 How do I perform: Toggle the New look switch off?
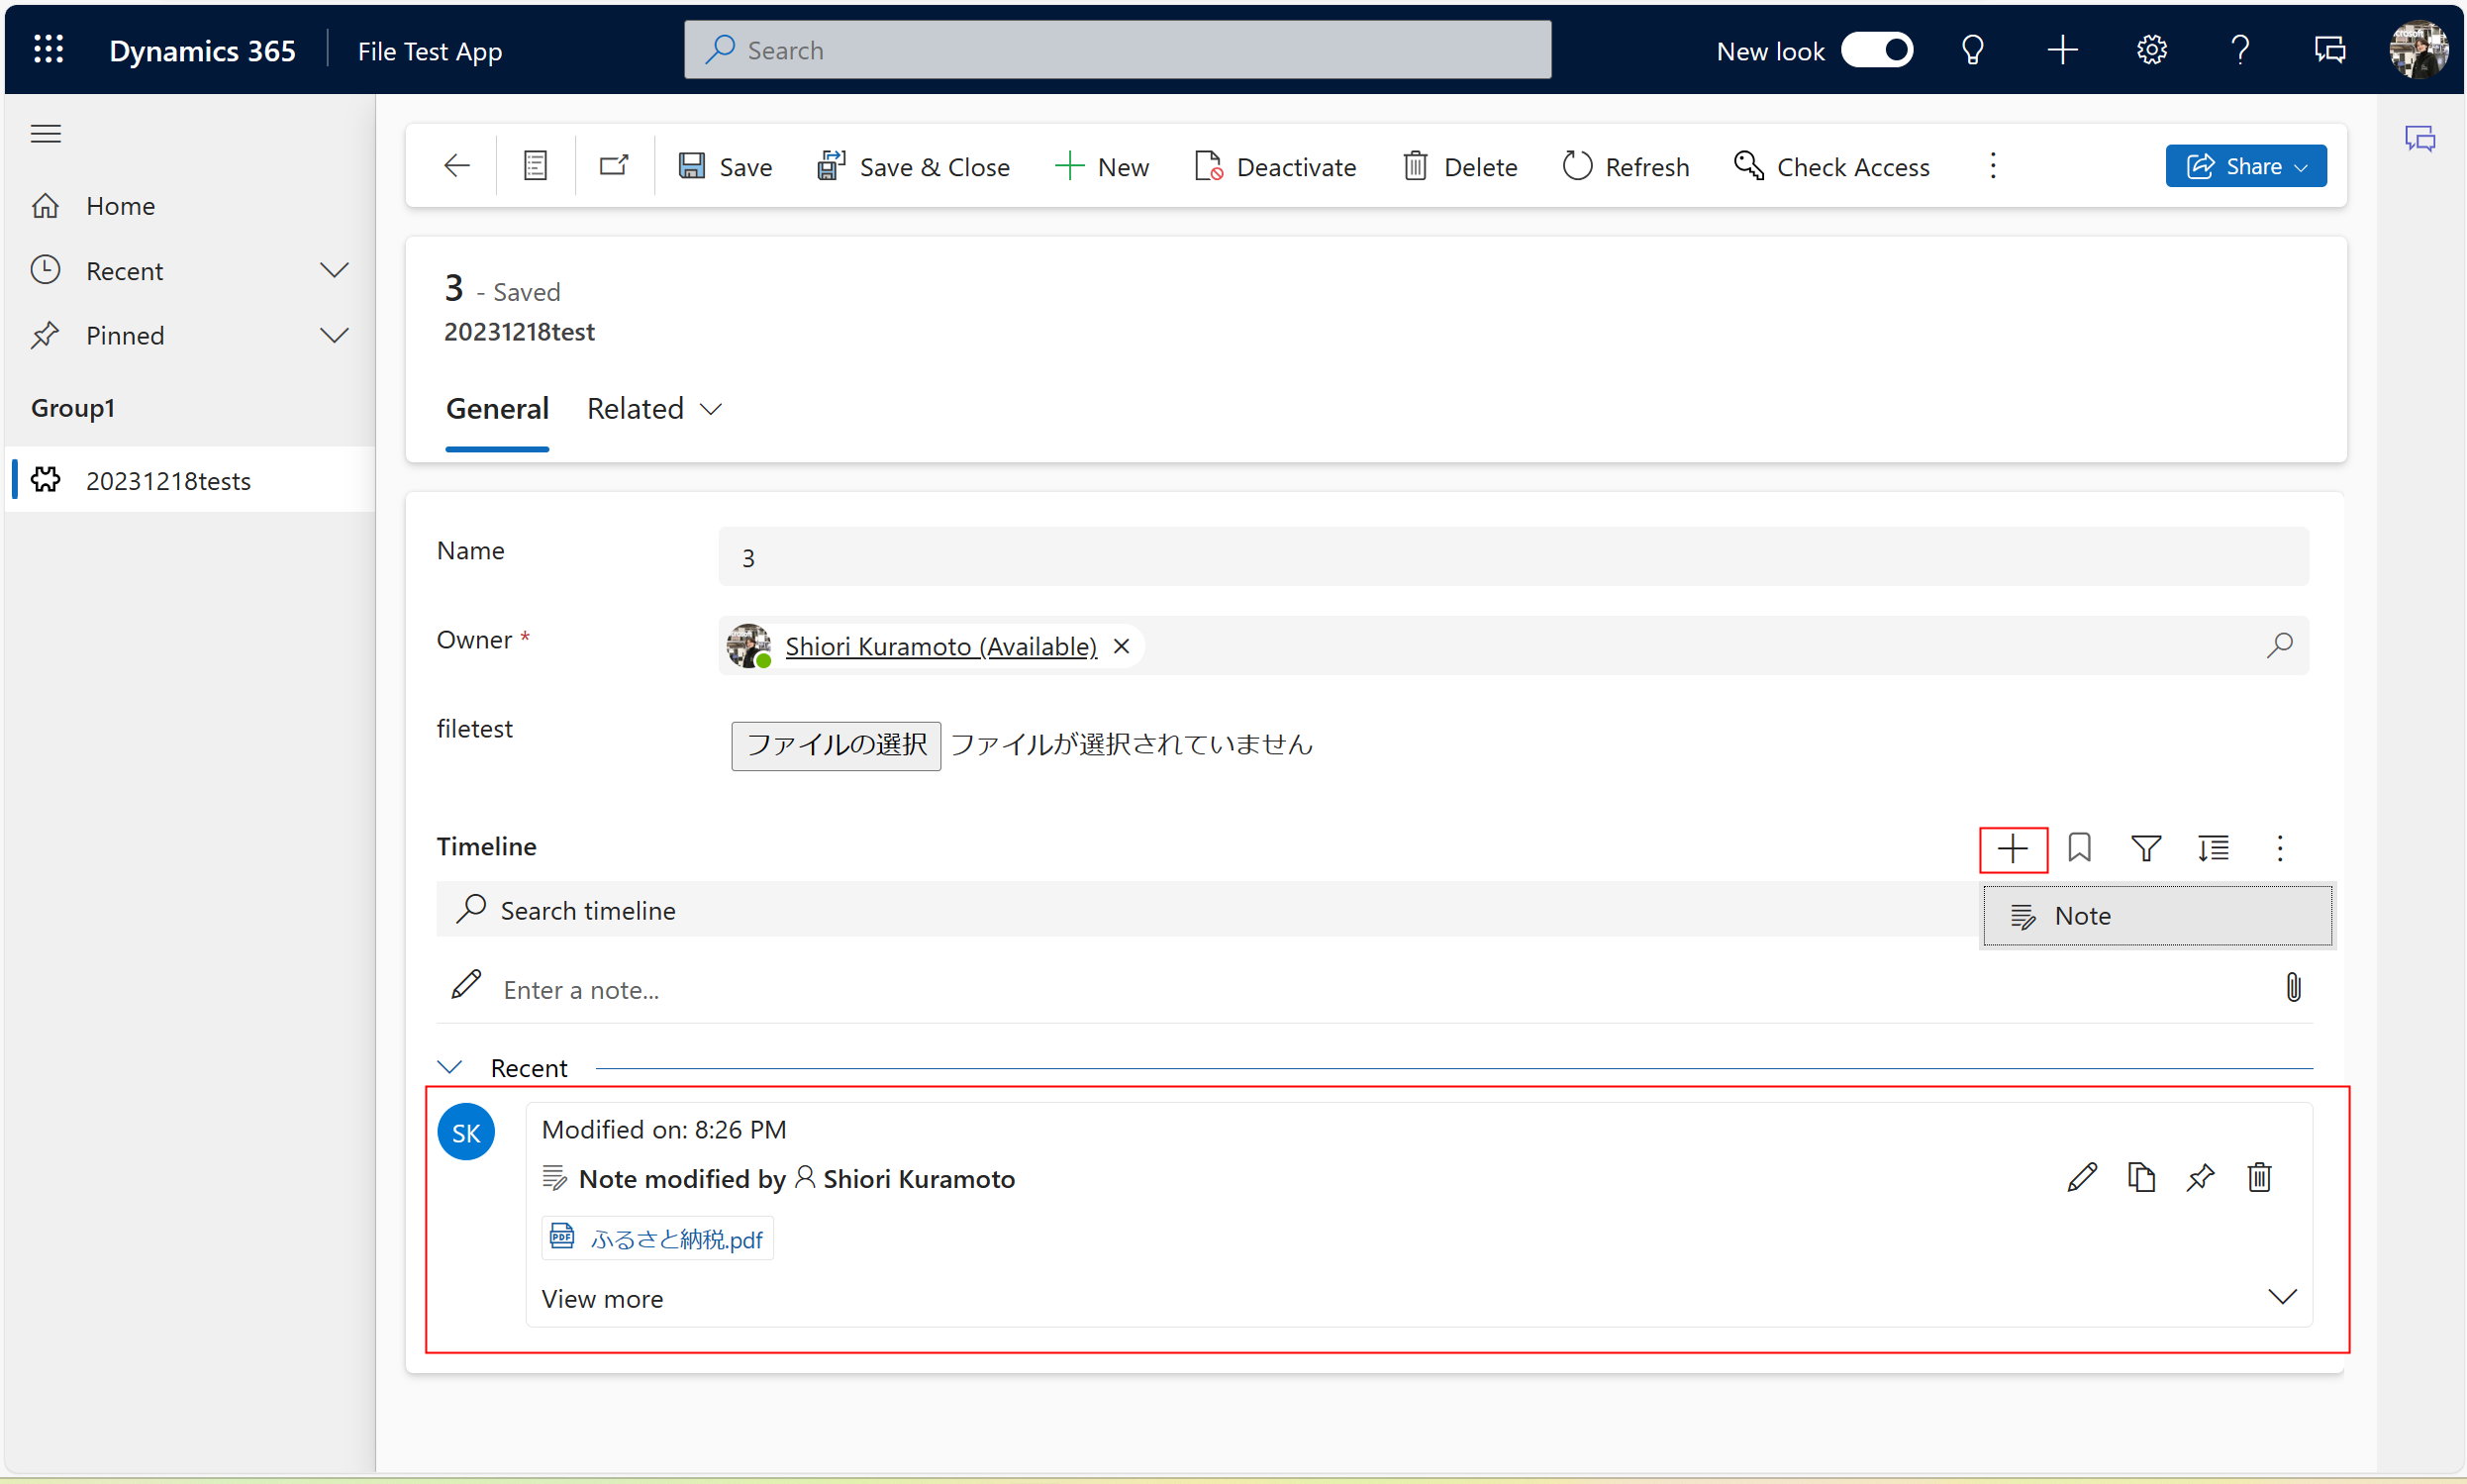click(1877, 49)
